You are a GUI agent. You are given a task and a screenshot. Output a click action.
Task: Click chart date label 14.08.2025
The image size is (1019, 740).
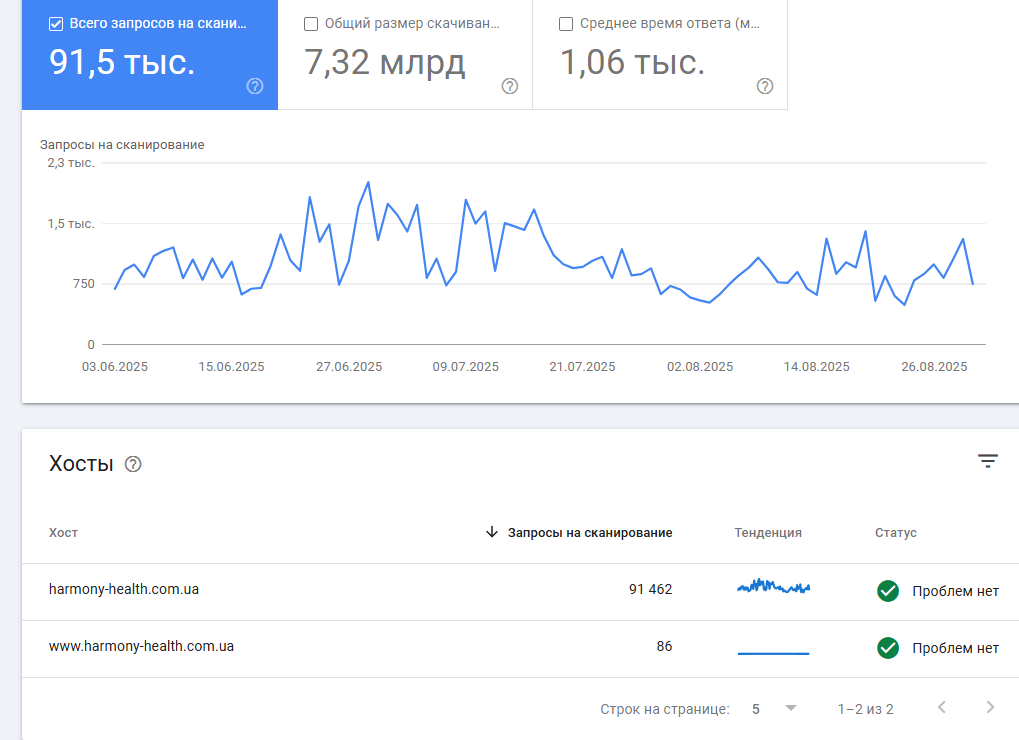click(816, 366)
